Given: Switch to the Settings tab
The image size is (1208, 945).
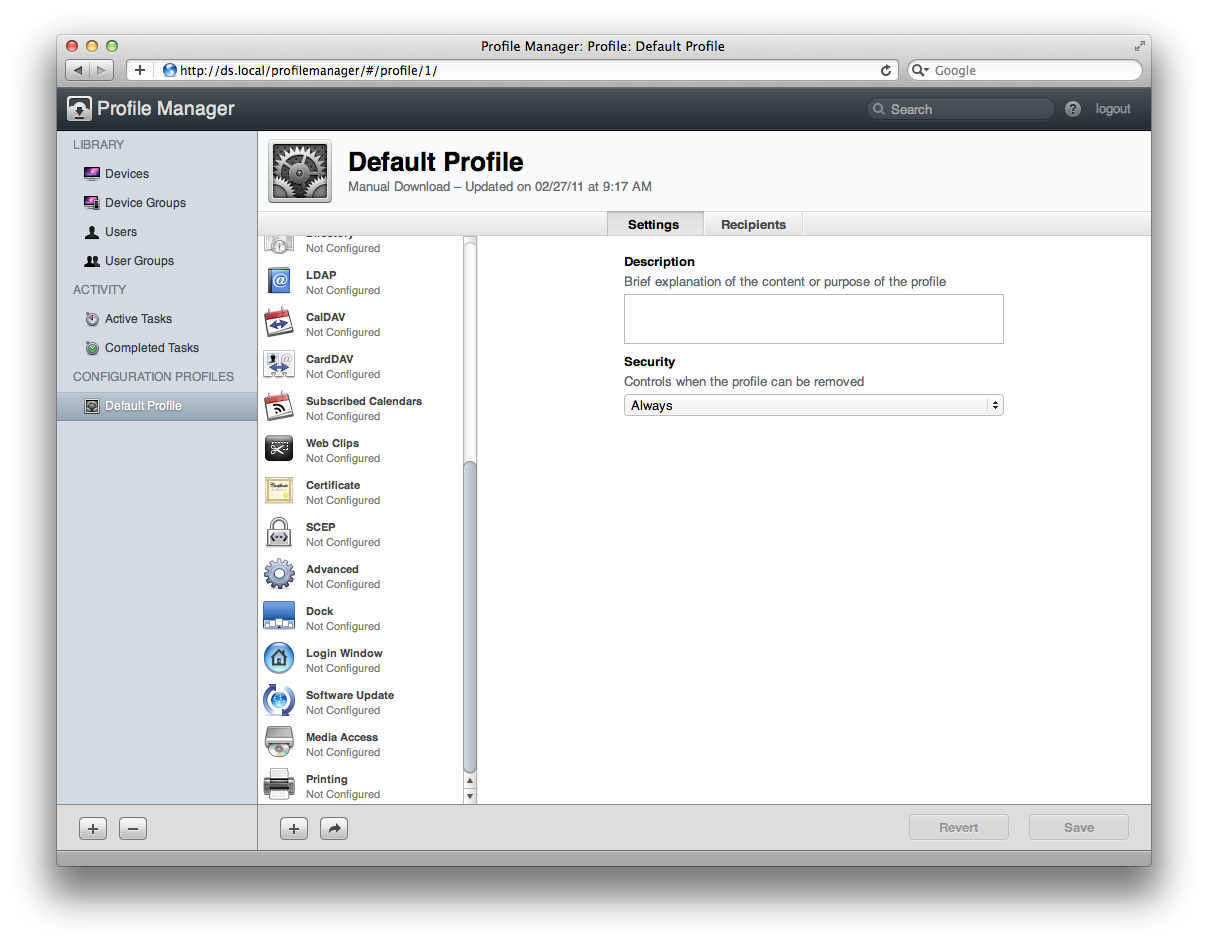Looking at the screenshot, I should pos(654,224).
